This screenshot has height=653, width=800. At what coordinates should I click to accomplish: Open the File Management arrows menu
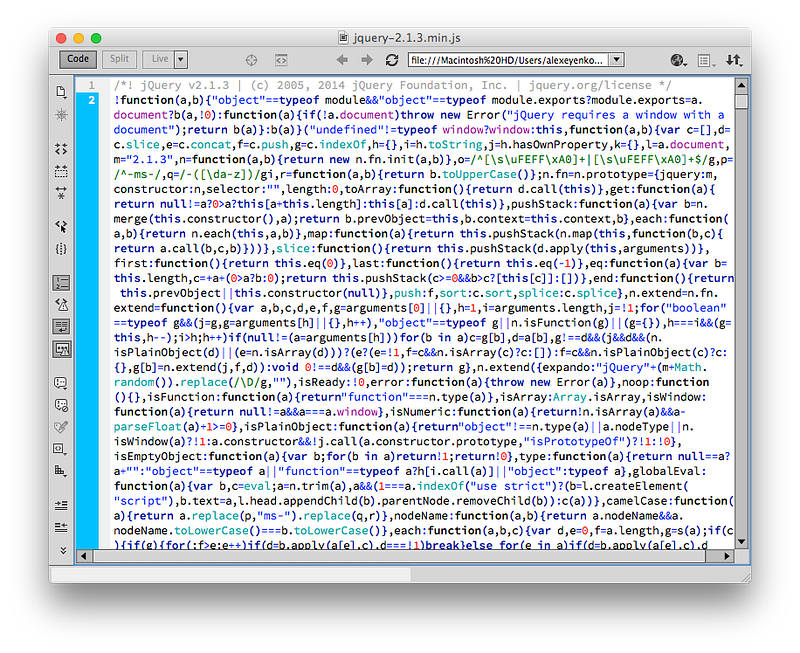coord(734,60)
